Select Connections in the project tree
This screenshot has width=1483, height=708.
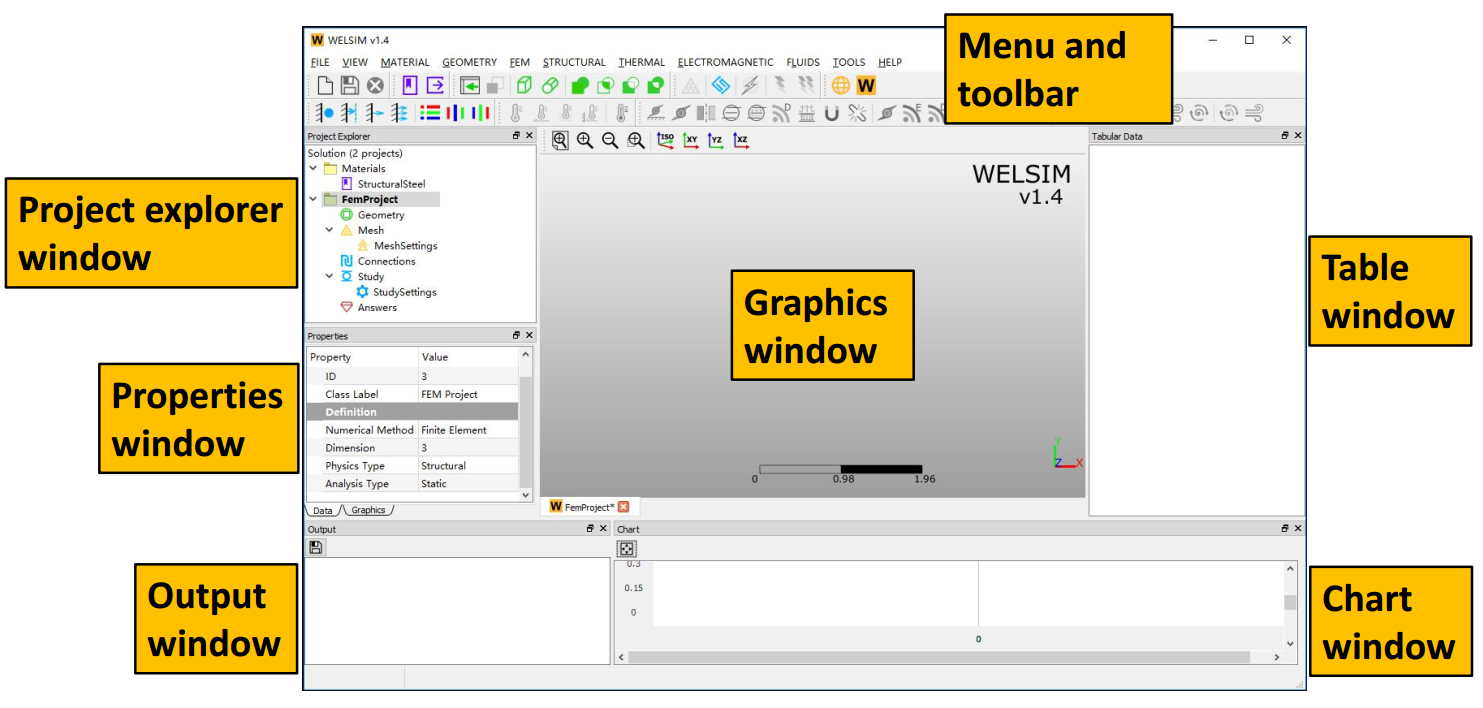(x=386, y=261)
